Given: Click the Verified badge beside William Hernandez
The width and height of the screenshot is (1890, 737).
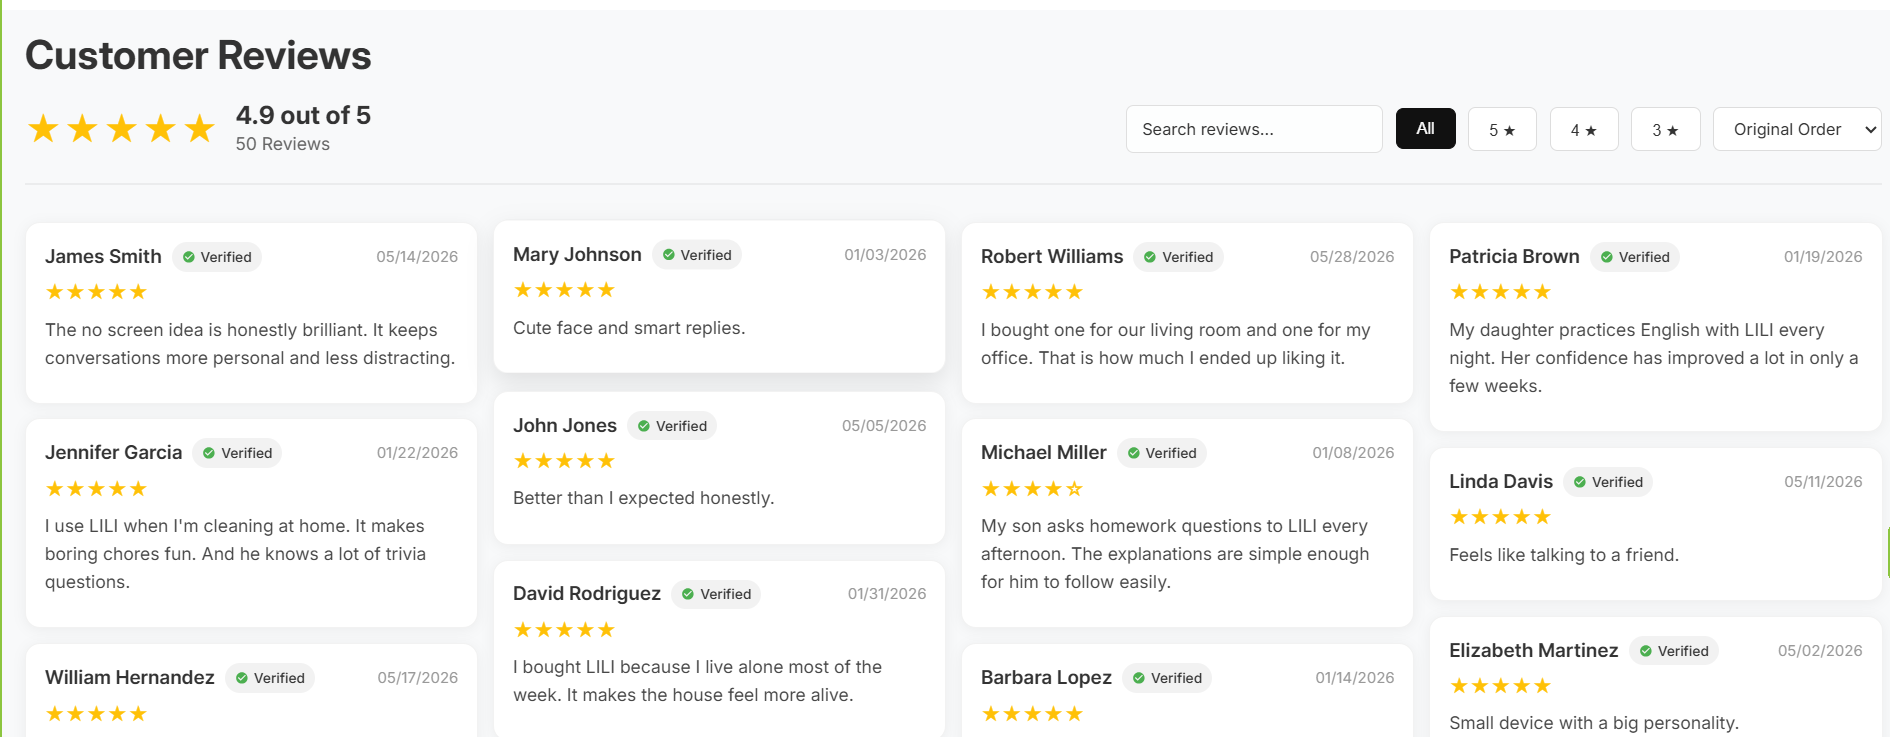Looking at the screenshot, I should point(270,678).
